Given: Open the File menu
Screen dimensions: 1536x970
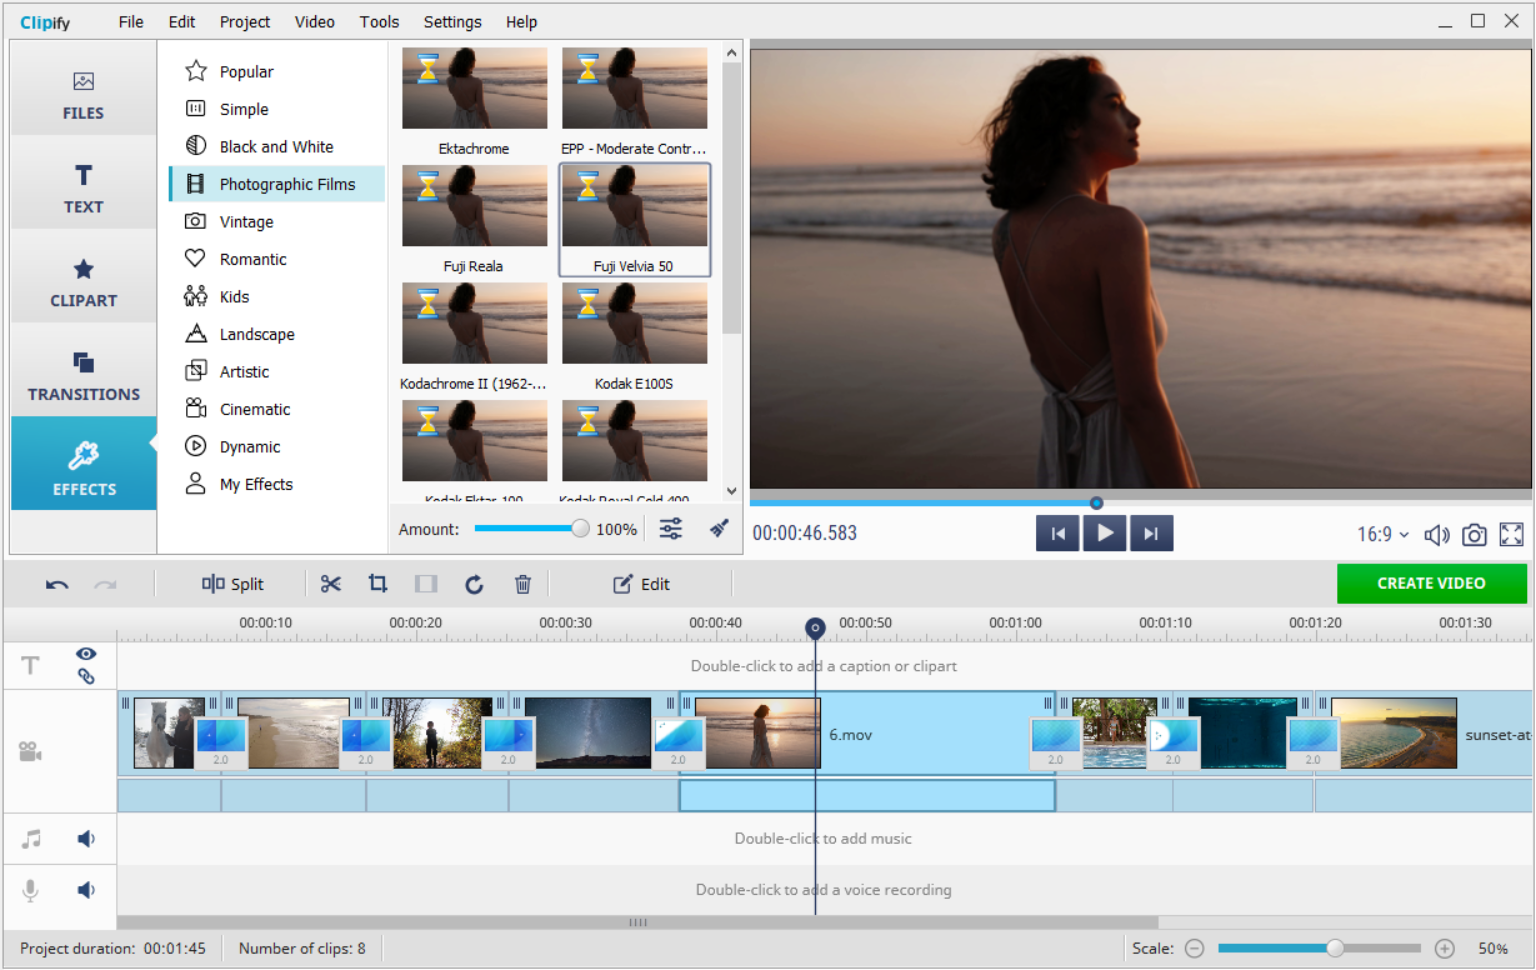Looking at the screenshot, I should 131,22.
